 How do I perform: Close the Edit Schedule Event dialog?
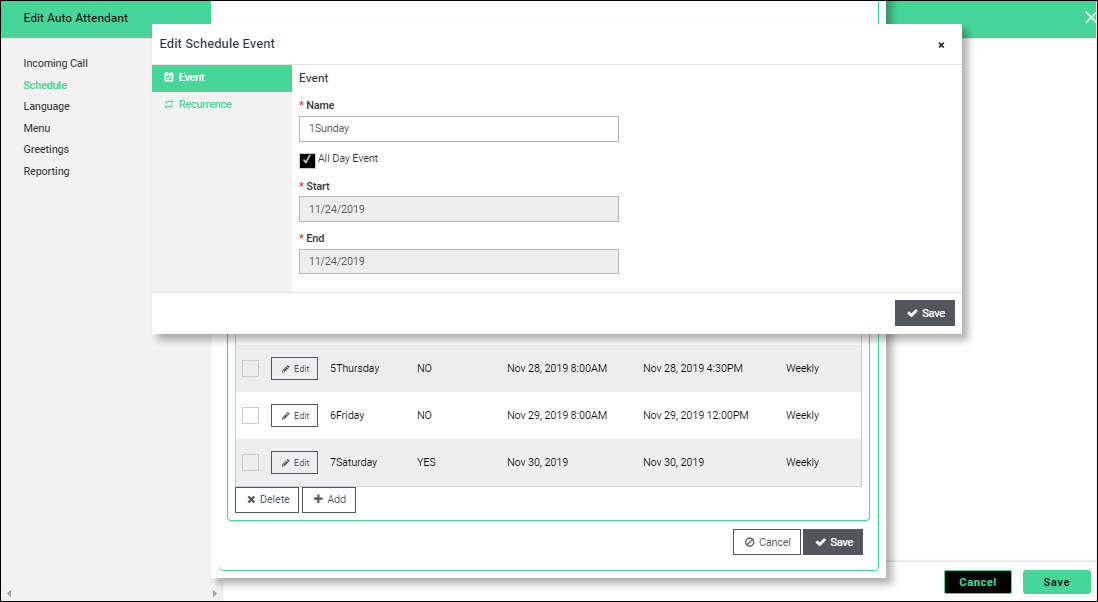(x=941, y=45)
